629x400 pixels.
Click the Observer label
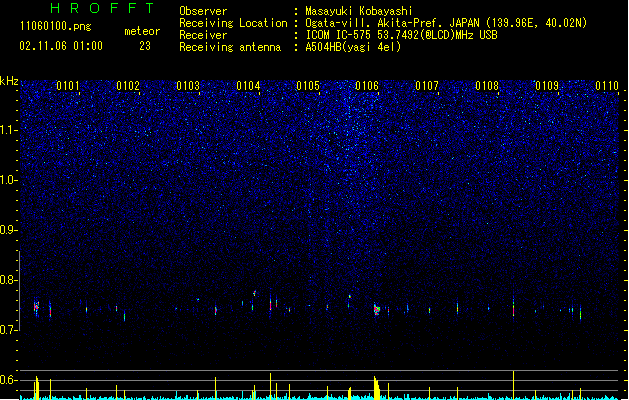203,11
